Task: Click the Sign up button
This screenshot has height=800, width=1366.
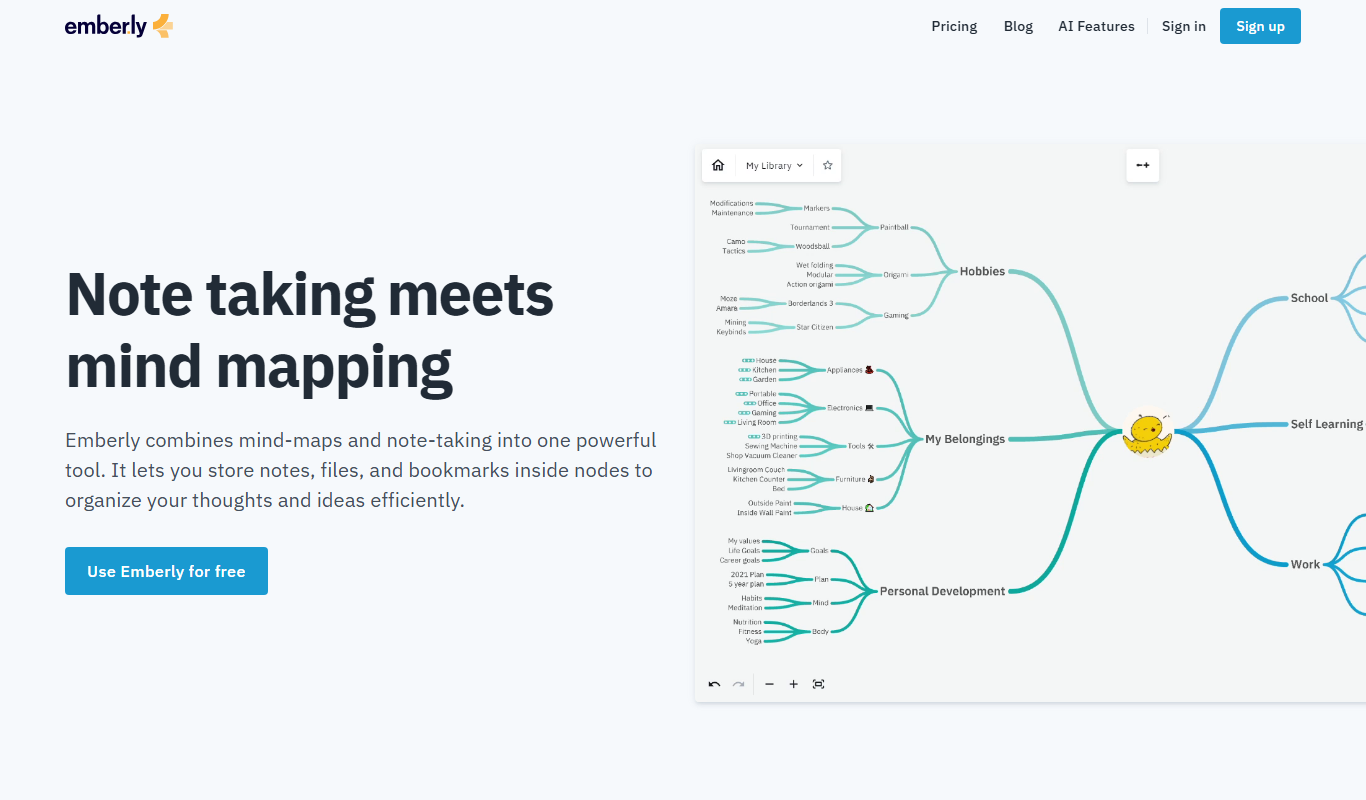Action: tap(1260, 26)
